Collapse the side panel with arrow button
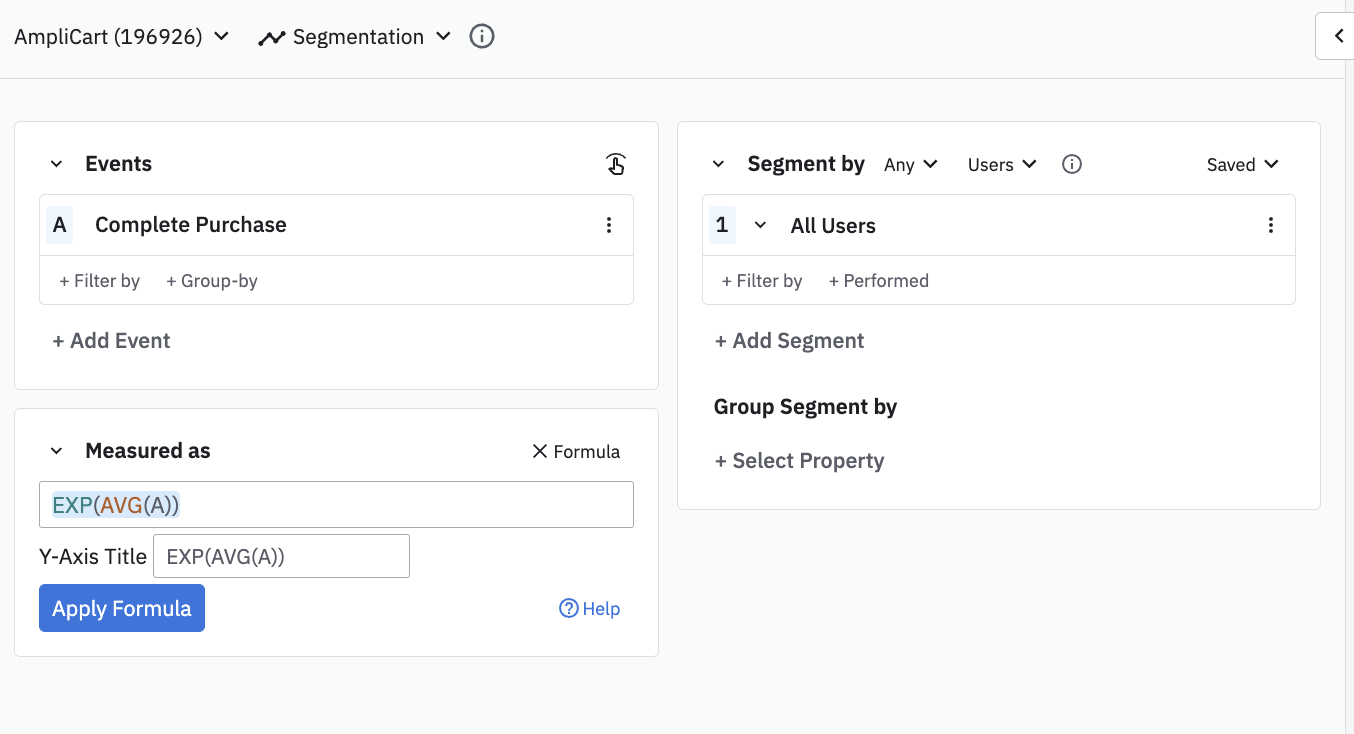 click(x=1338, y=37)
